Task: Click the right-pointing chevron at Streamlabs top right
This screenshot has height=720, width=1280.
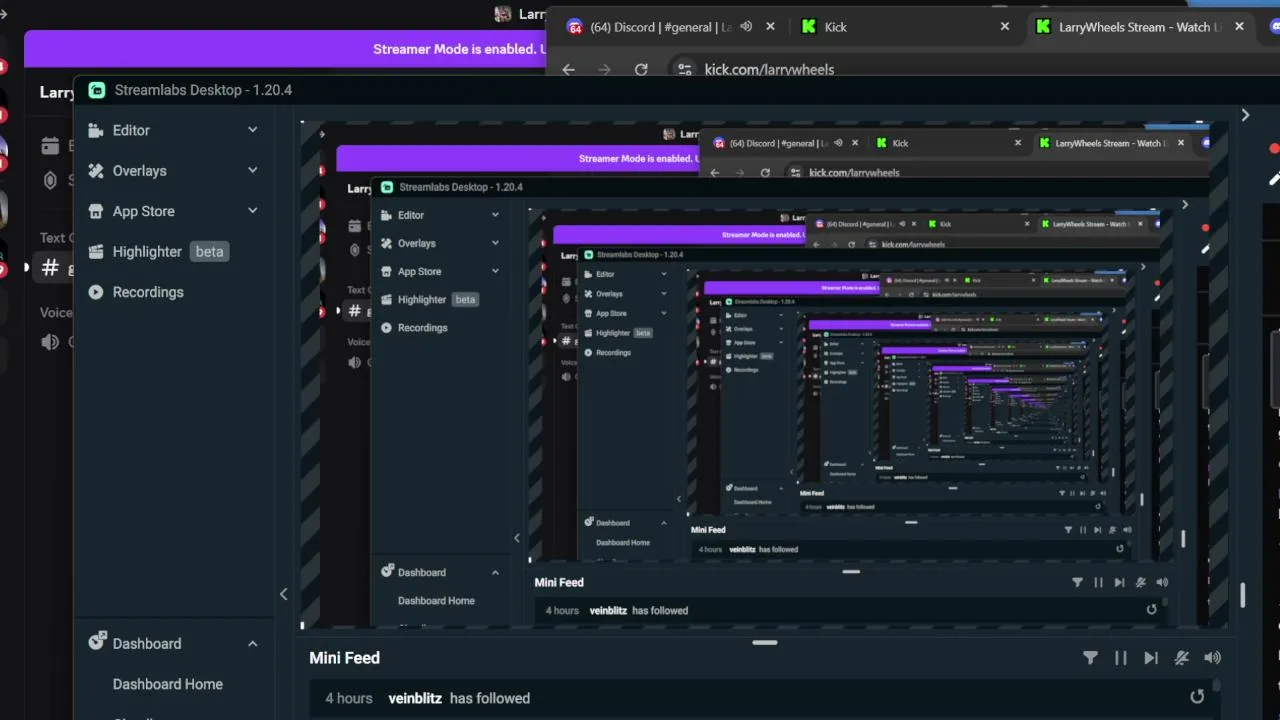Action: 1245,115
